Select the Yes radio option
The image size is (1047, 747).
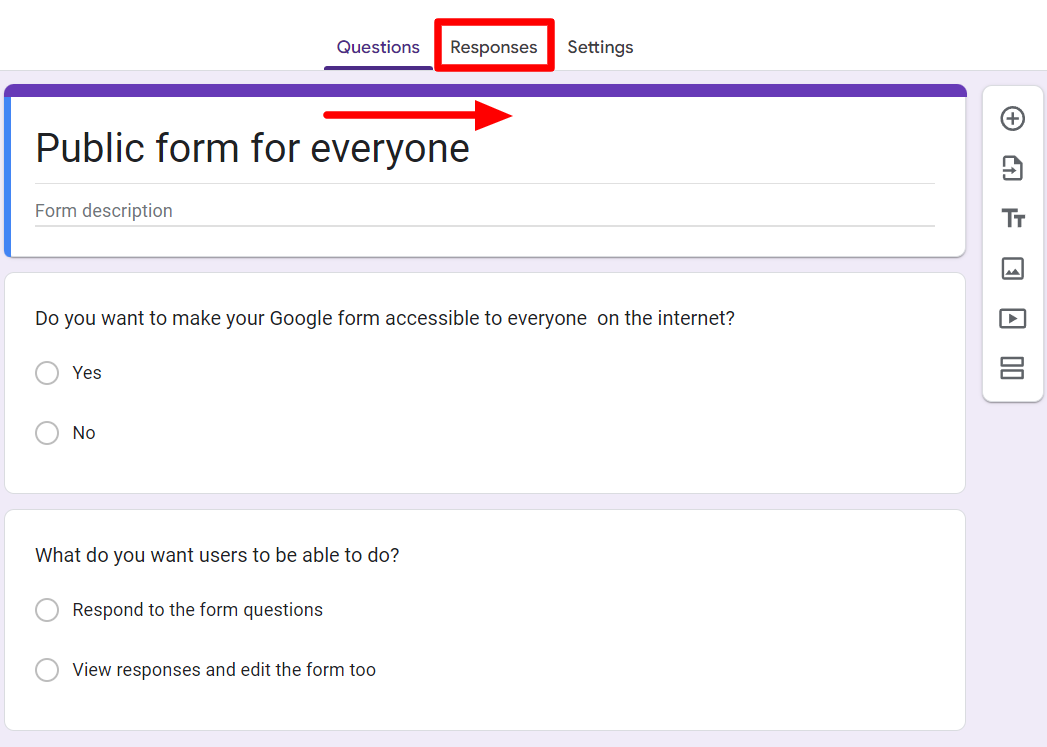[x=47, y=372]
